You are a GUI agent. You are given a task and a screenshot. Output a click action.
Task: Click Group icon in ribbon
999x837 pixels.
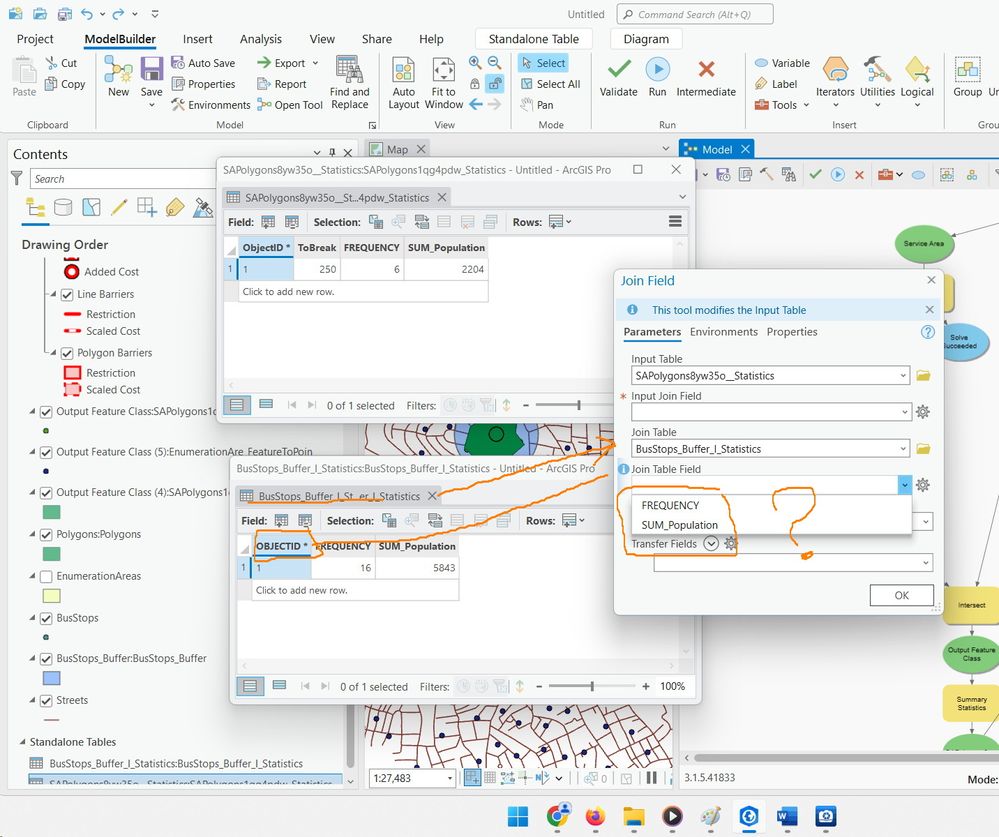[x=967, y=69]
